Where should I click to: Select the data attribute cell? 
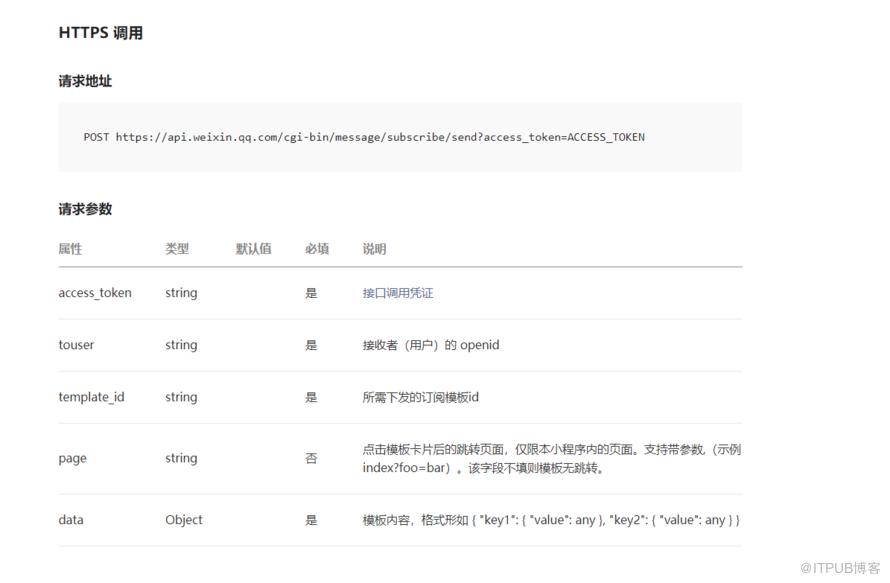(71, 520)
